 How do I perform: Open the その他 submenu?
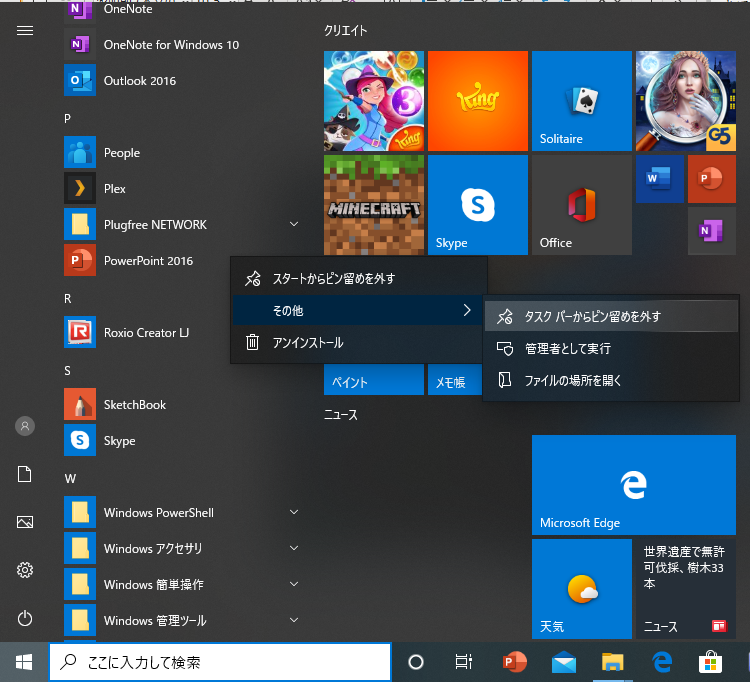pyautogui.click(x=359, y=310)
